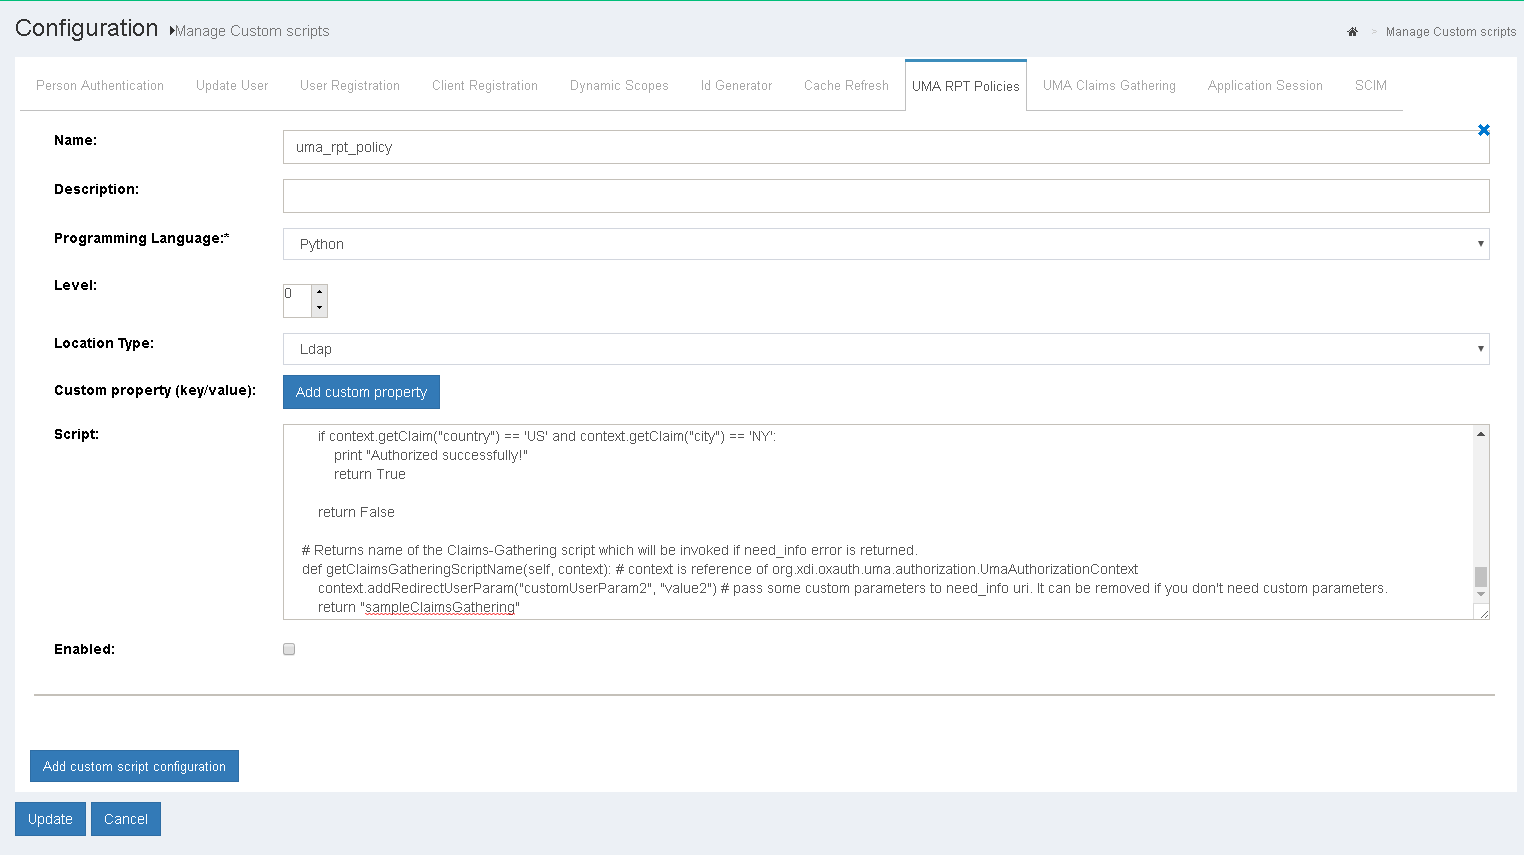This screenshot has width=1524, height=855.
Task: Remove the script using the blue X icon
Action: click(1483, 130)
